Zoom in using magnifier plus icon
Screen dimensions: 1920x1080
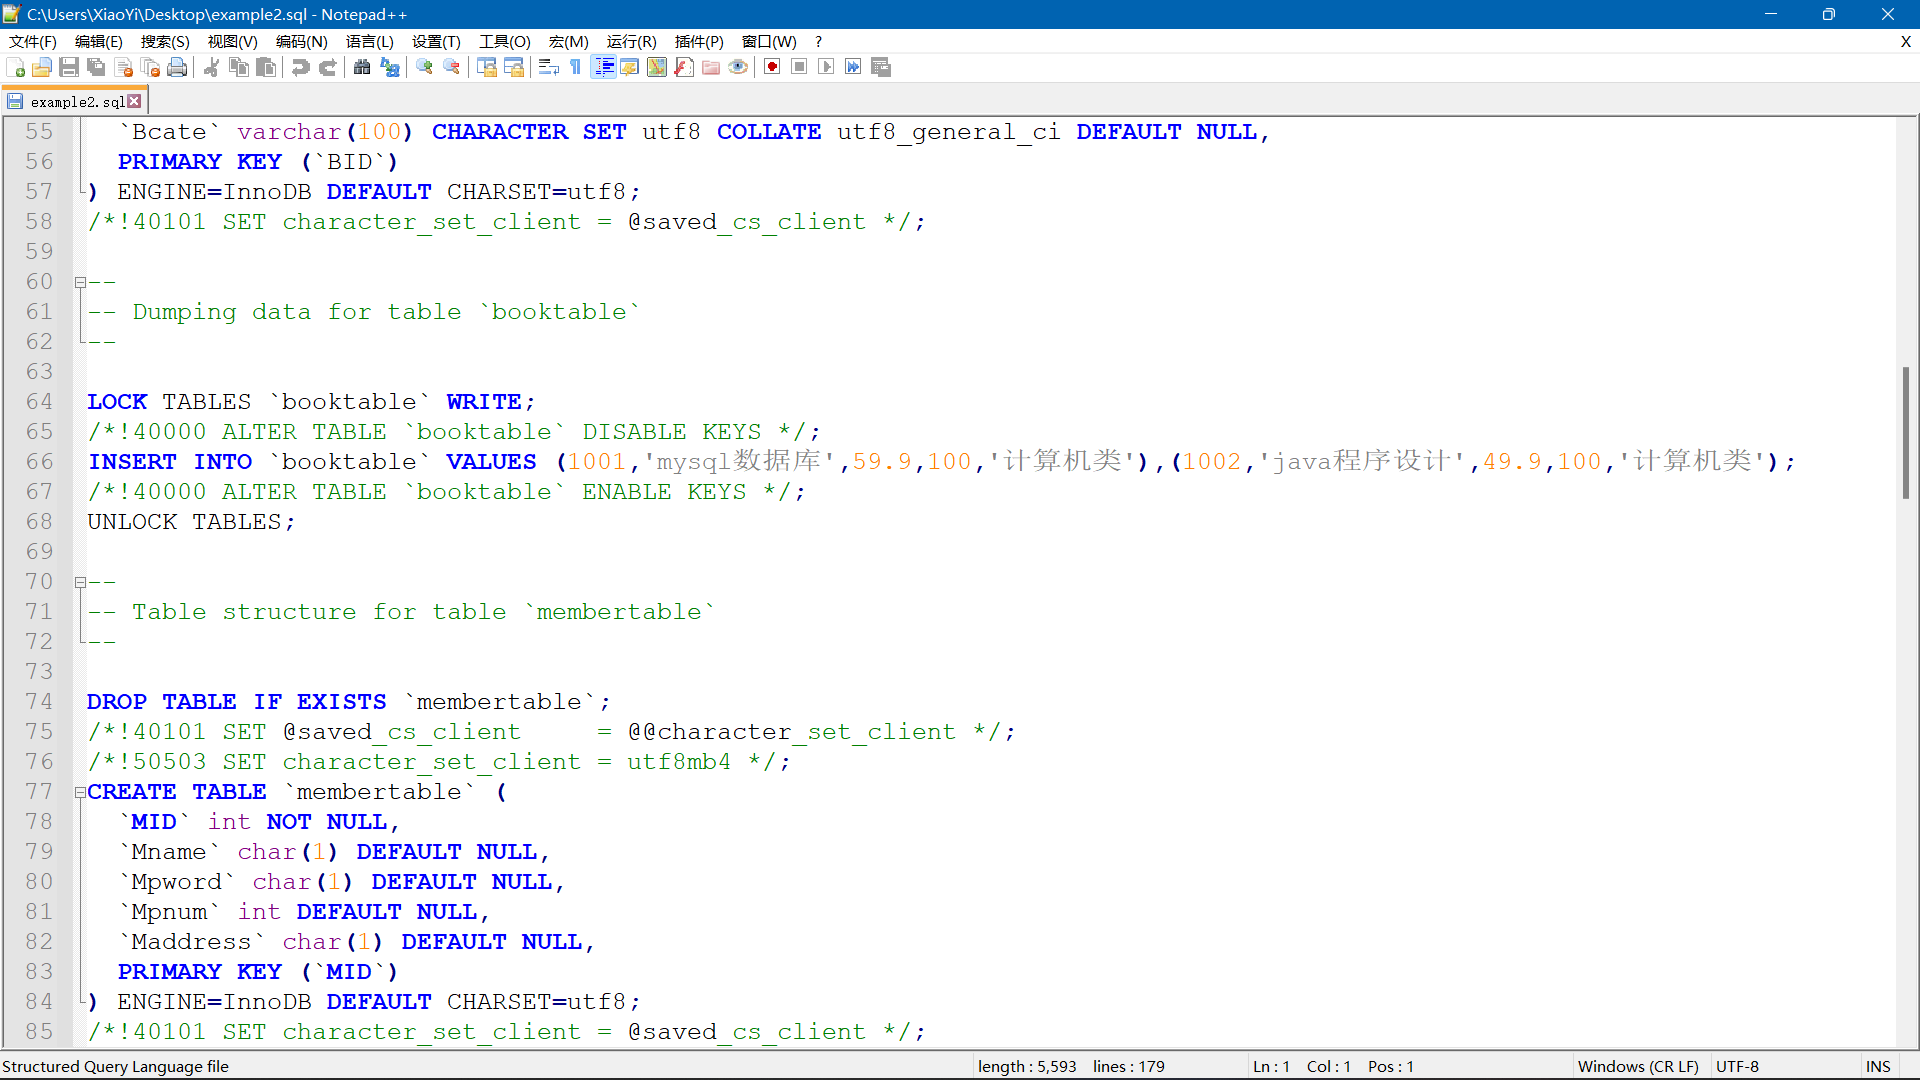click(x=423, y=67)
